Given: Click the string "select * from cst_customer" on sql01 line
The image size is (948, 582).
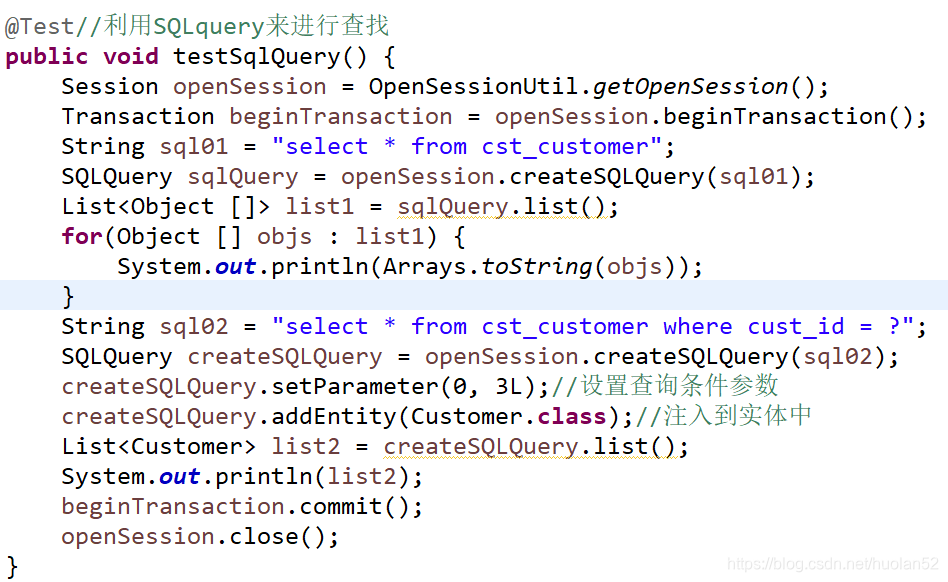Looking at the screenshot, I should click(x=467, y=147).
